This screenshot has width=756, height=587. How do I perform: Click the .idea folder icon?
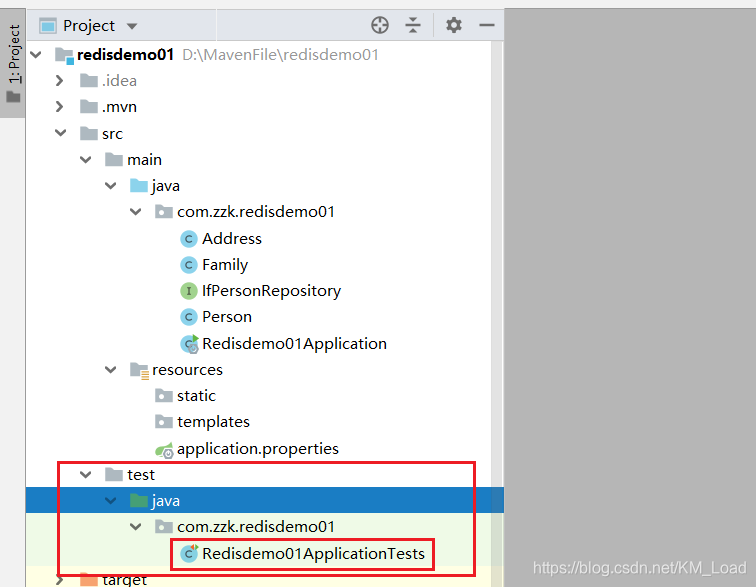(89, 81)
